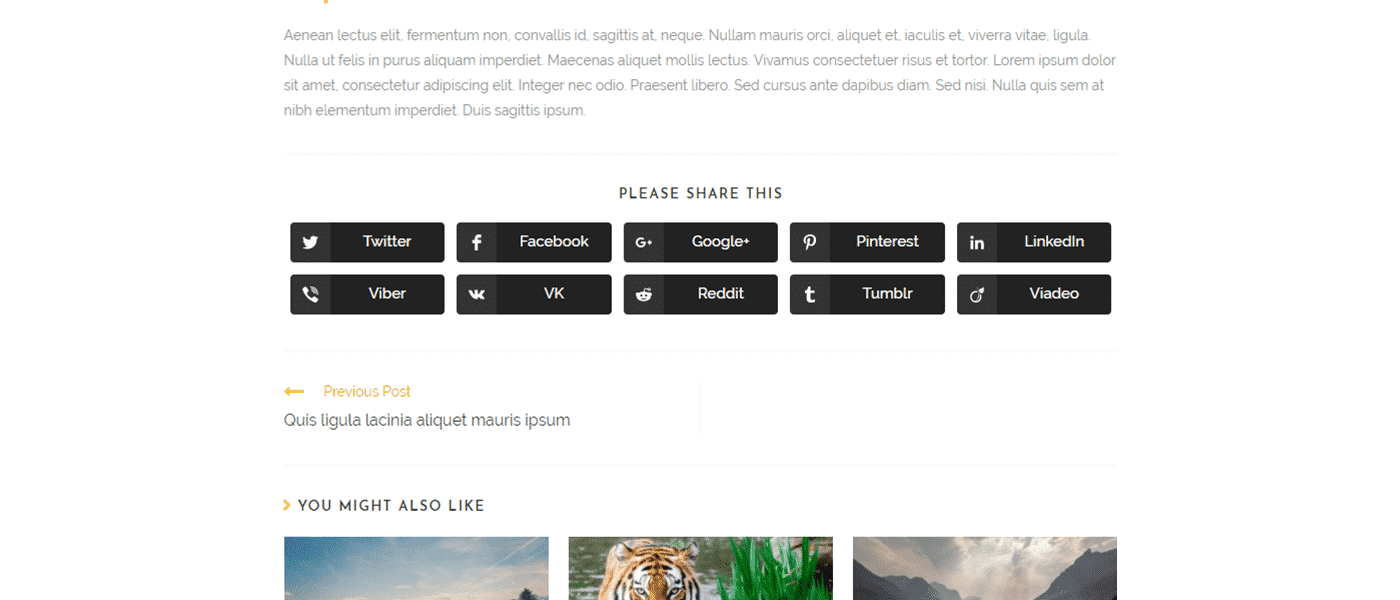Share this post on Twitter
1400x600 pixels.
(x=367, y=242)
